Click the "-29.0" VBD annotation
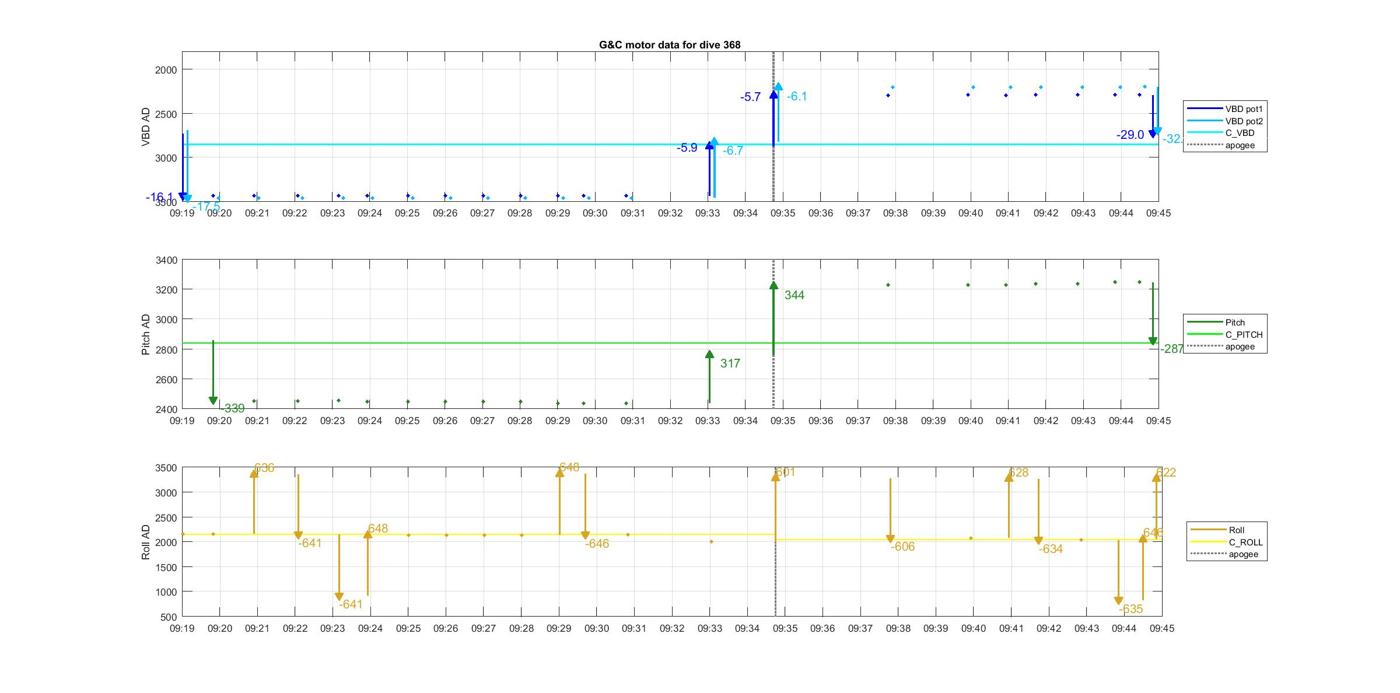 point(1130,135)
